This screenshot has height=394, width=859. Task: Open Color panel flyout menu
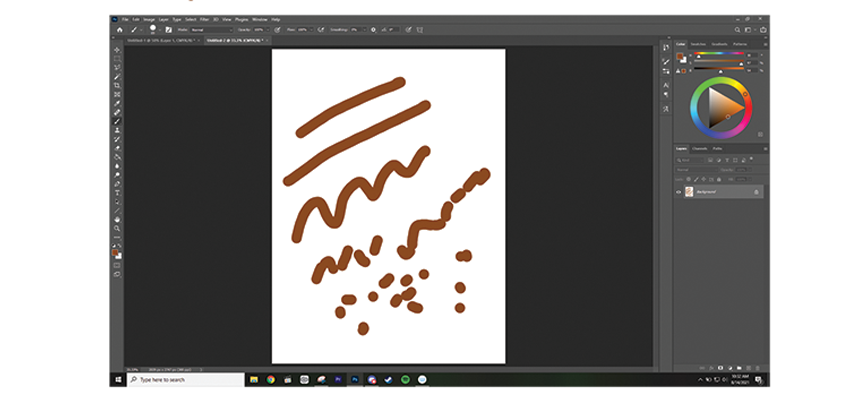coord(765,44)
